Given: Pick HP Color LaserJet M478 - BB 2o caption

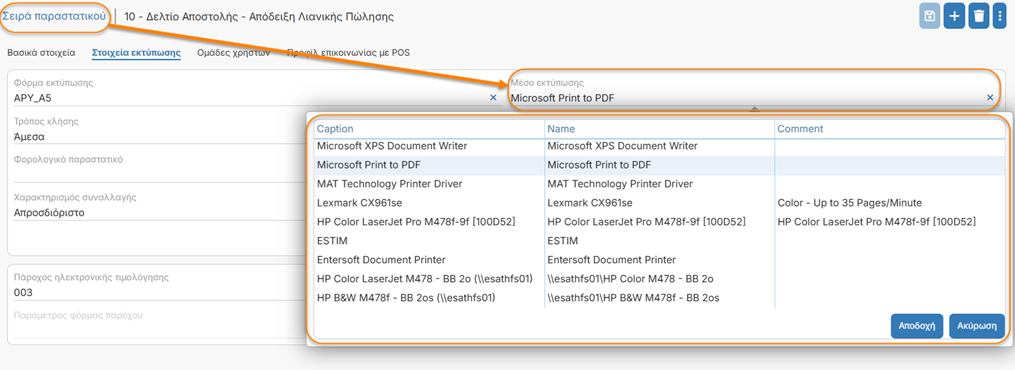Looking at the screenshot, I should click(x=425, y=279).
